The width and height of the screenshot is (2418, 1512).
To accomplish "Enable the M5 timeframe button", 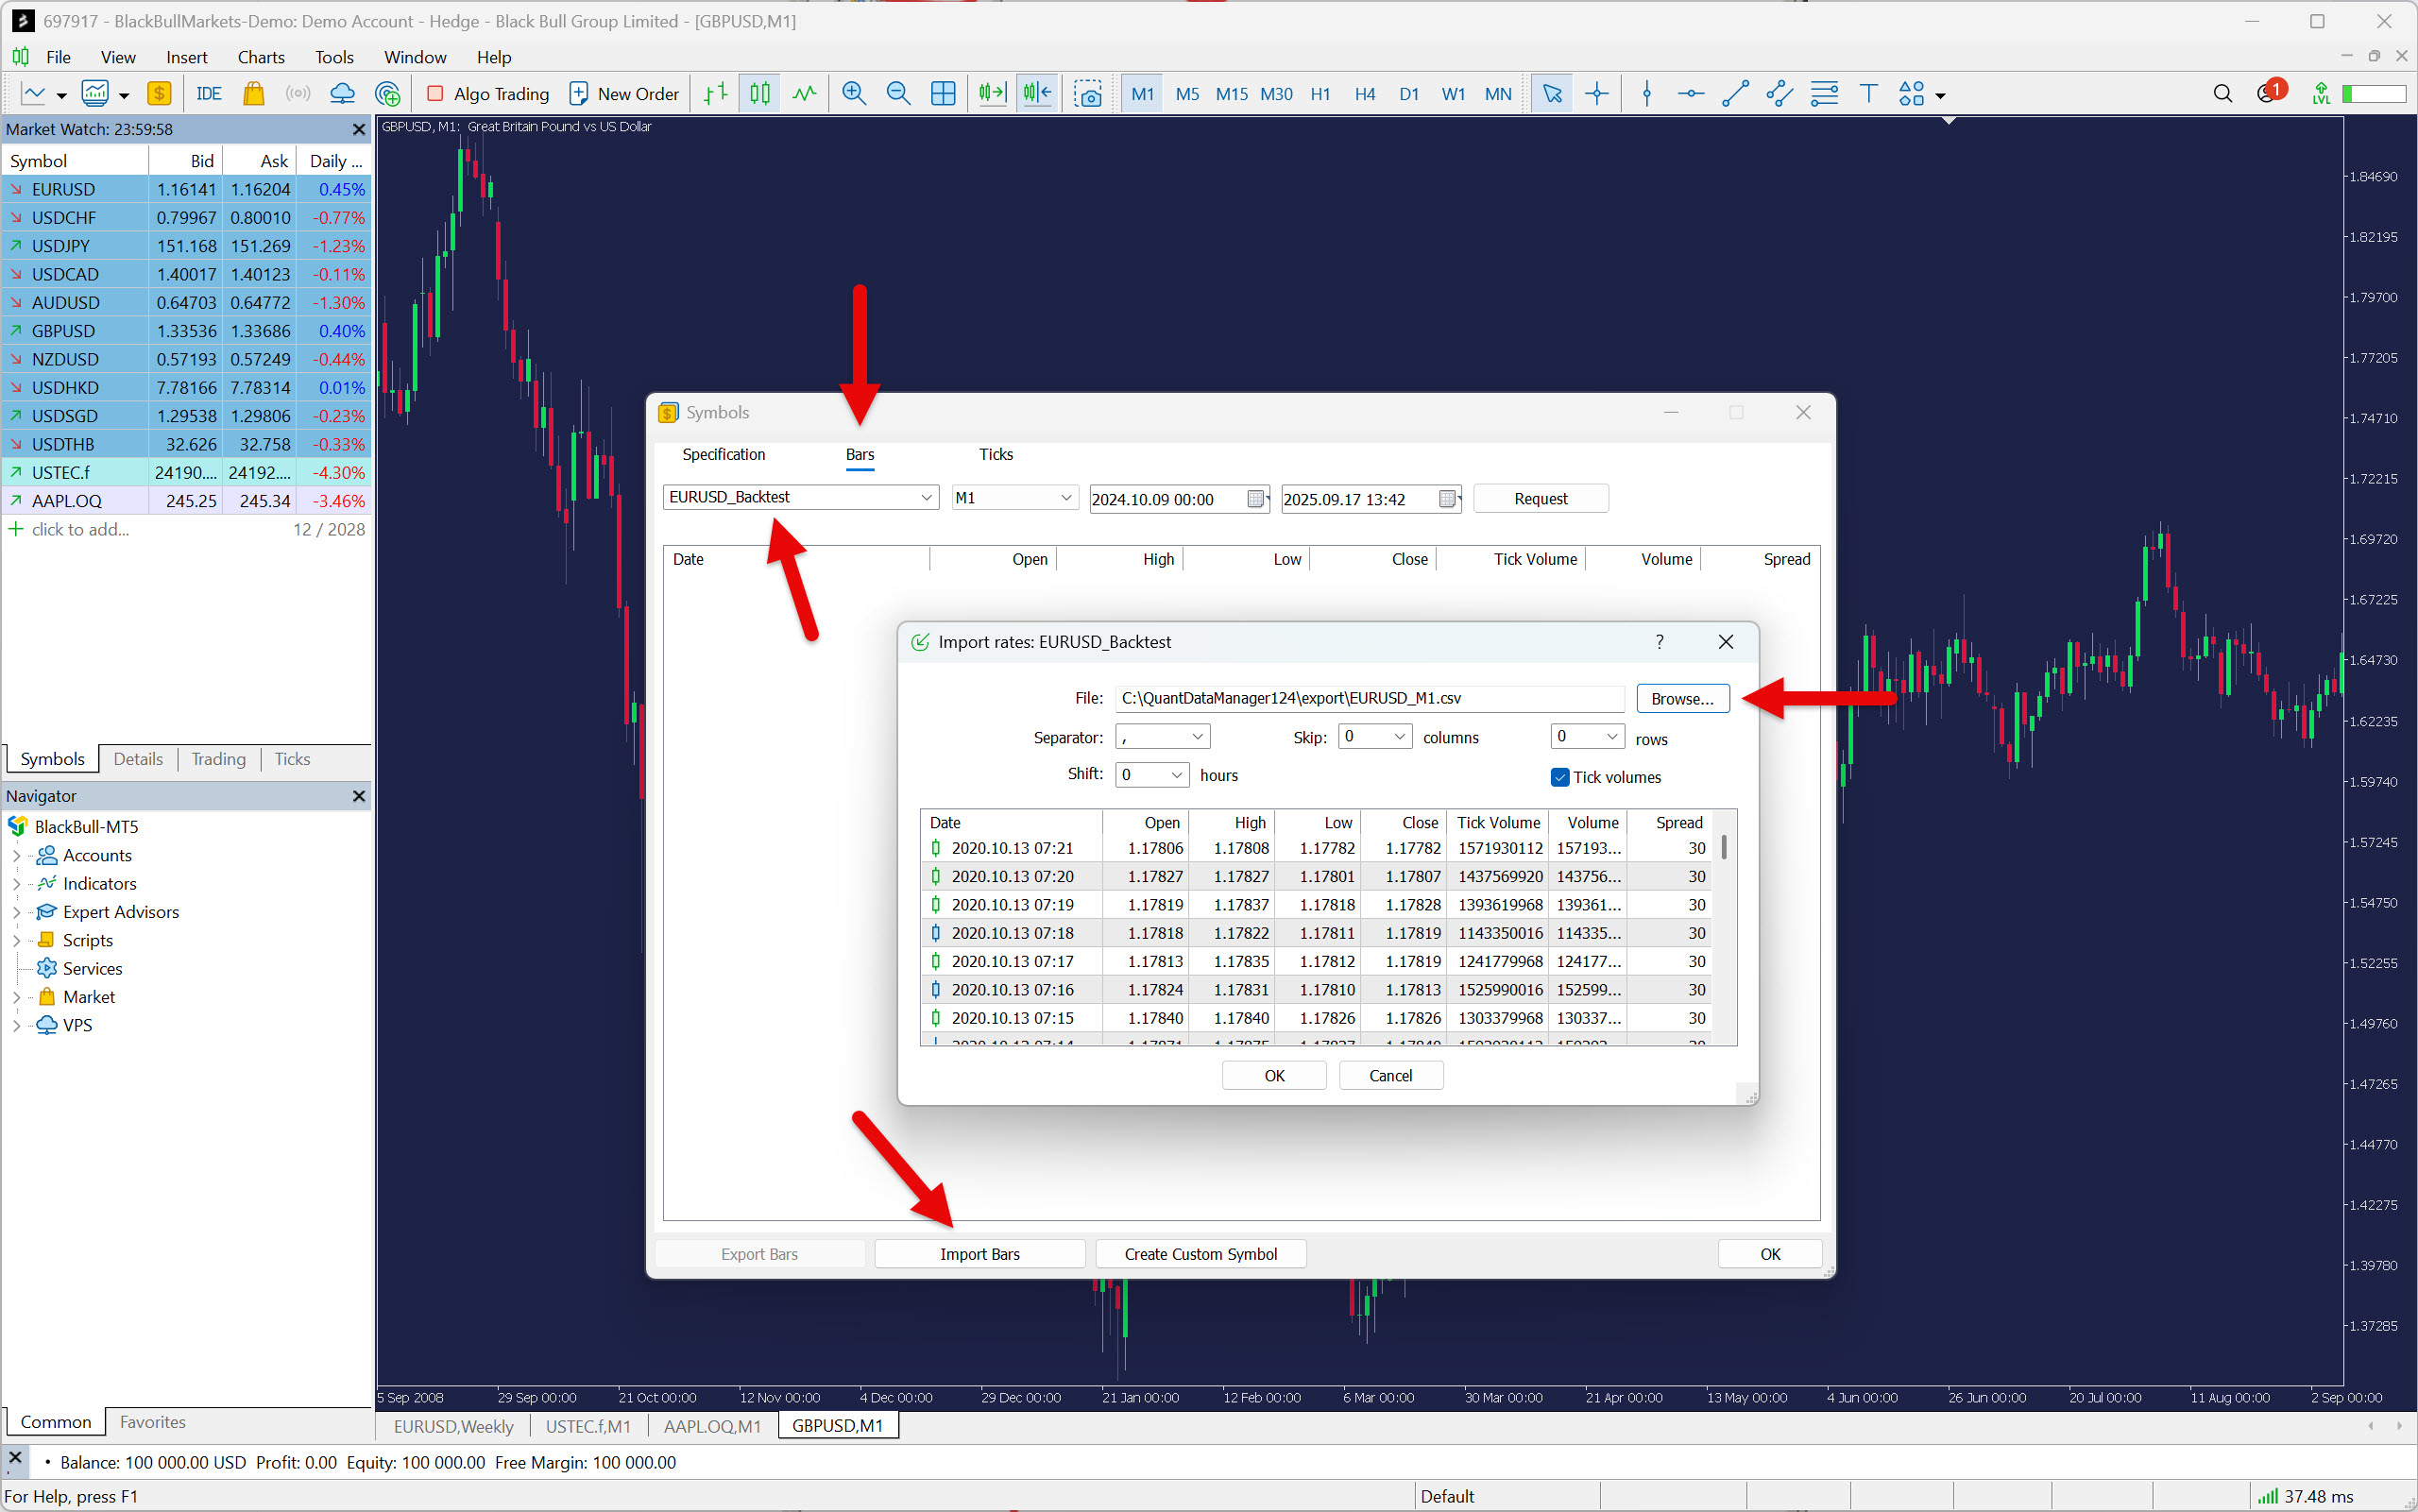I will click(1187, 94).
